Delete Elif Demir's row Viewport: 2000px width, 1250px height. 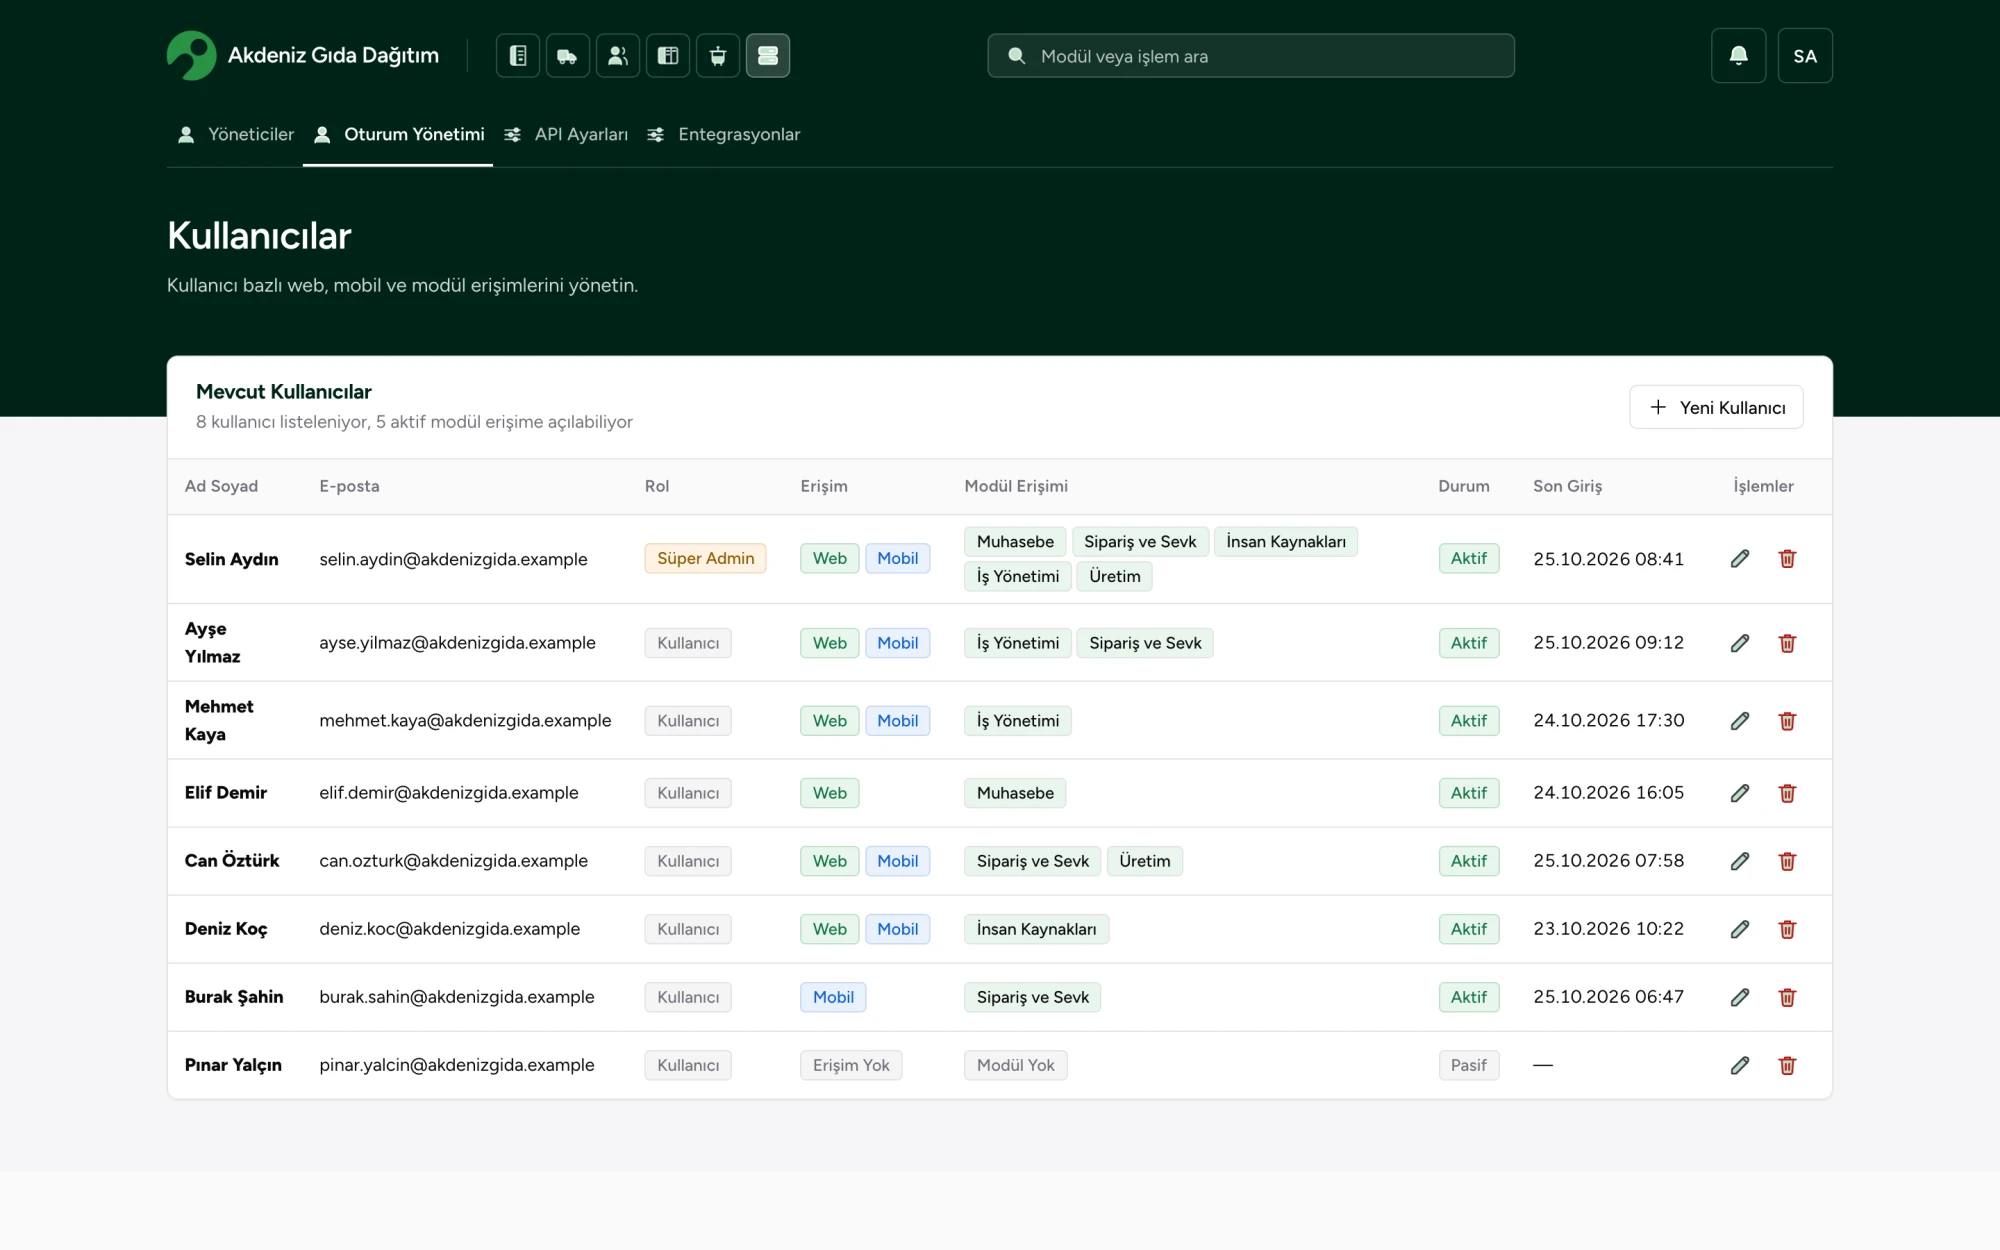(1788, 793)
